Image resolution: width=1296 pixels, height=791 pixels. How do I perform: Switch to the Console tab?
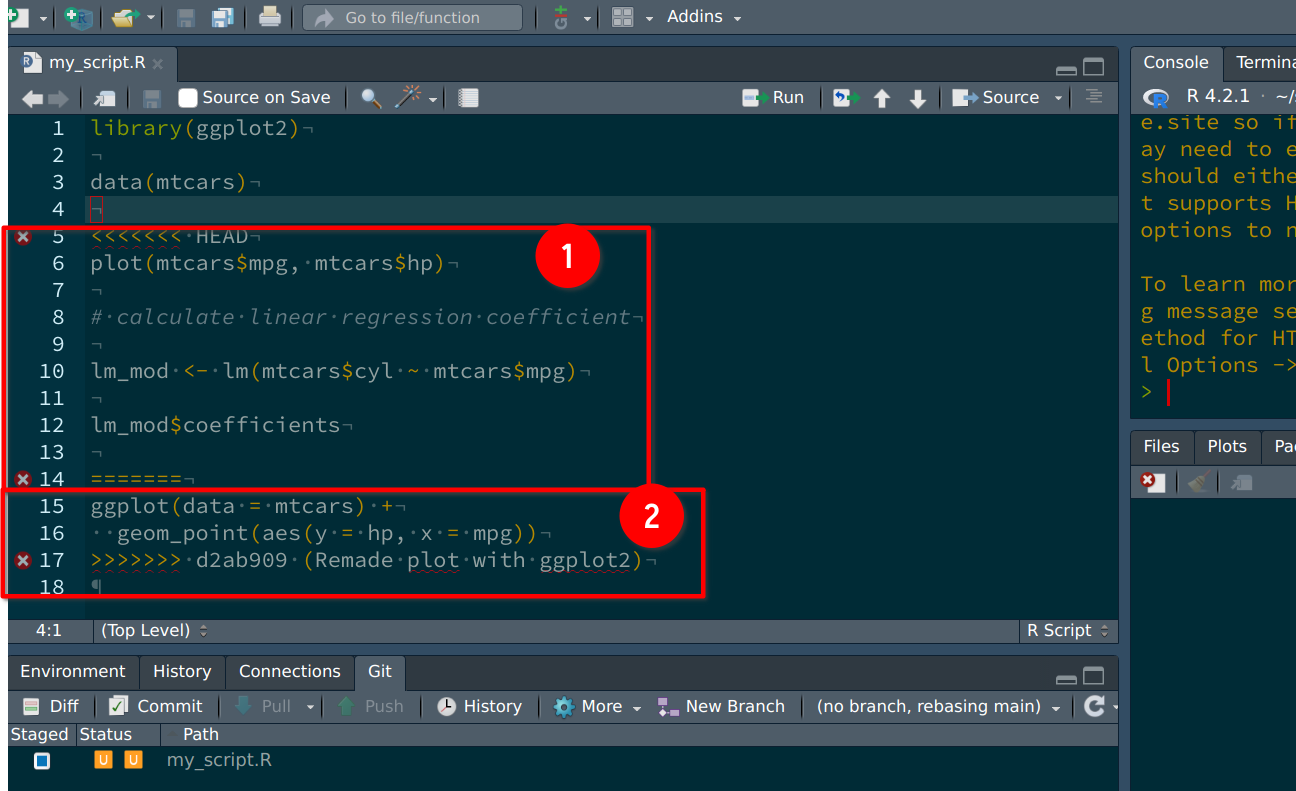[1176, 62]
